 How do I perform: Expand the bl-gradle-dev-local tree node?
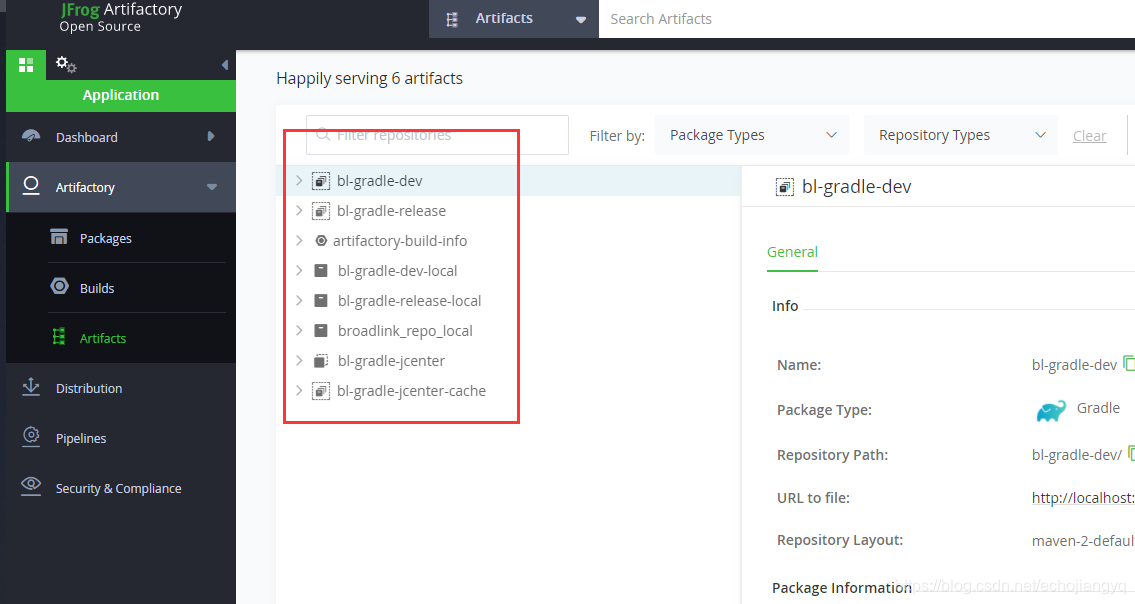click(x=299, y=271)
